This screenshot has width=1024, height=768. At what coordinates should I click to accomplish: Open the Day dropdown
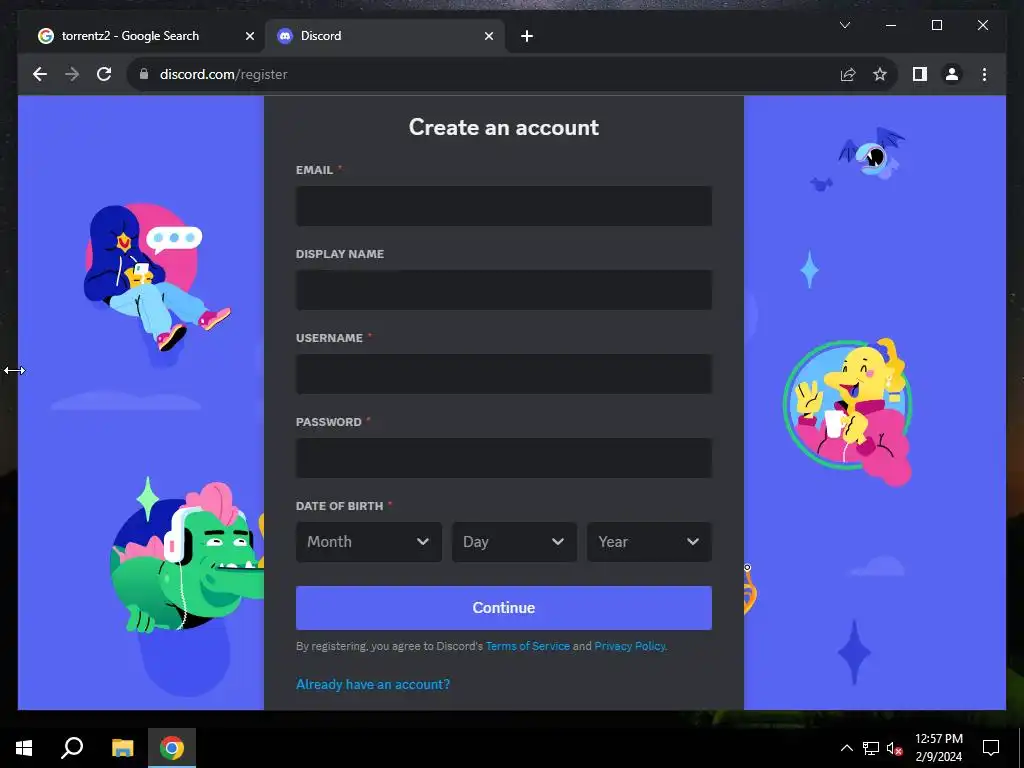[x=514, y=542]
